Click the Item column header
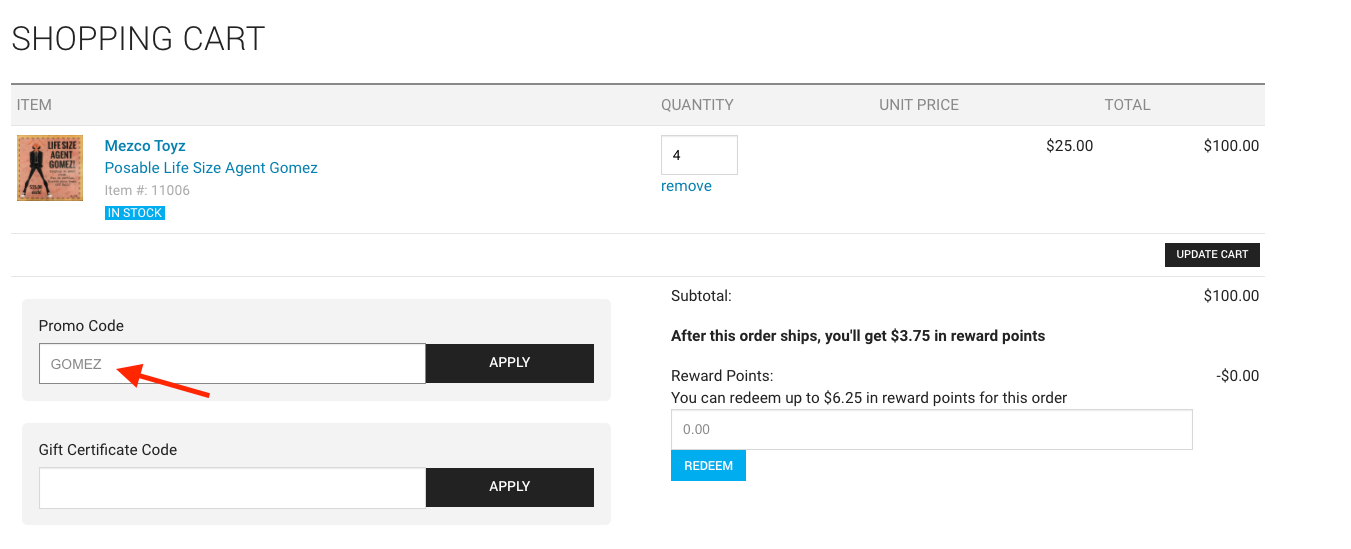1351x549 pixels. (34, 105)
